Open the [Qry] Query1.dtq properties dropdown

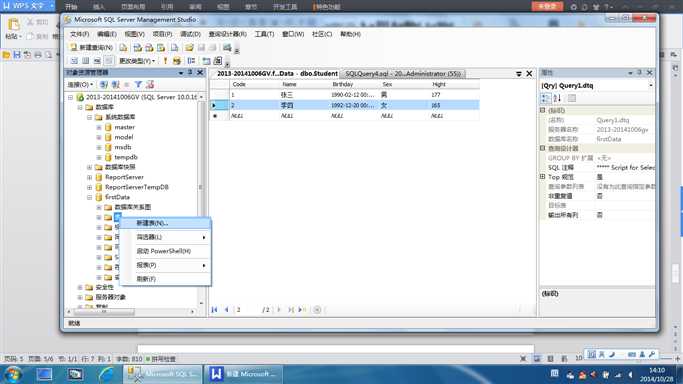[651, 86]
